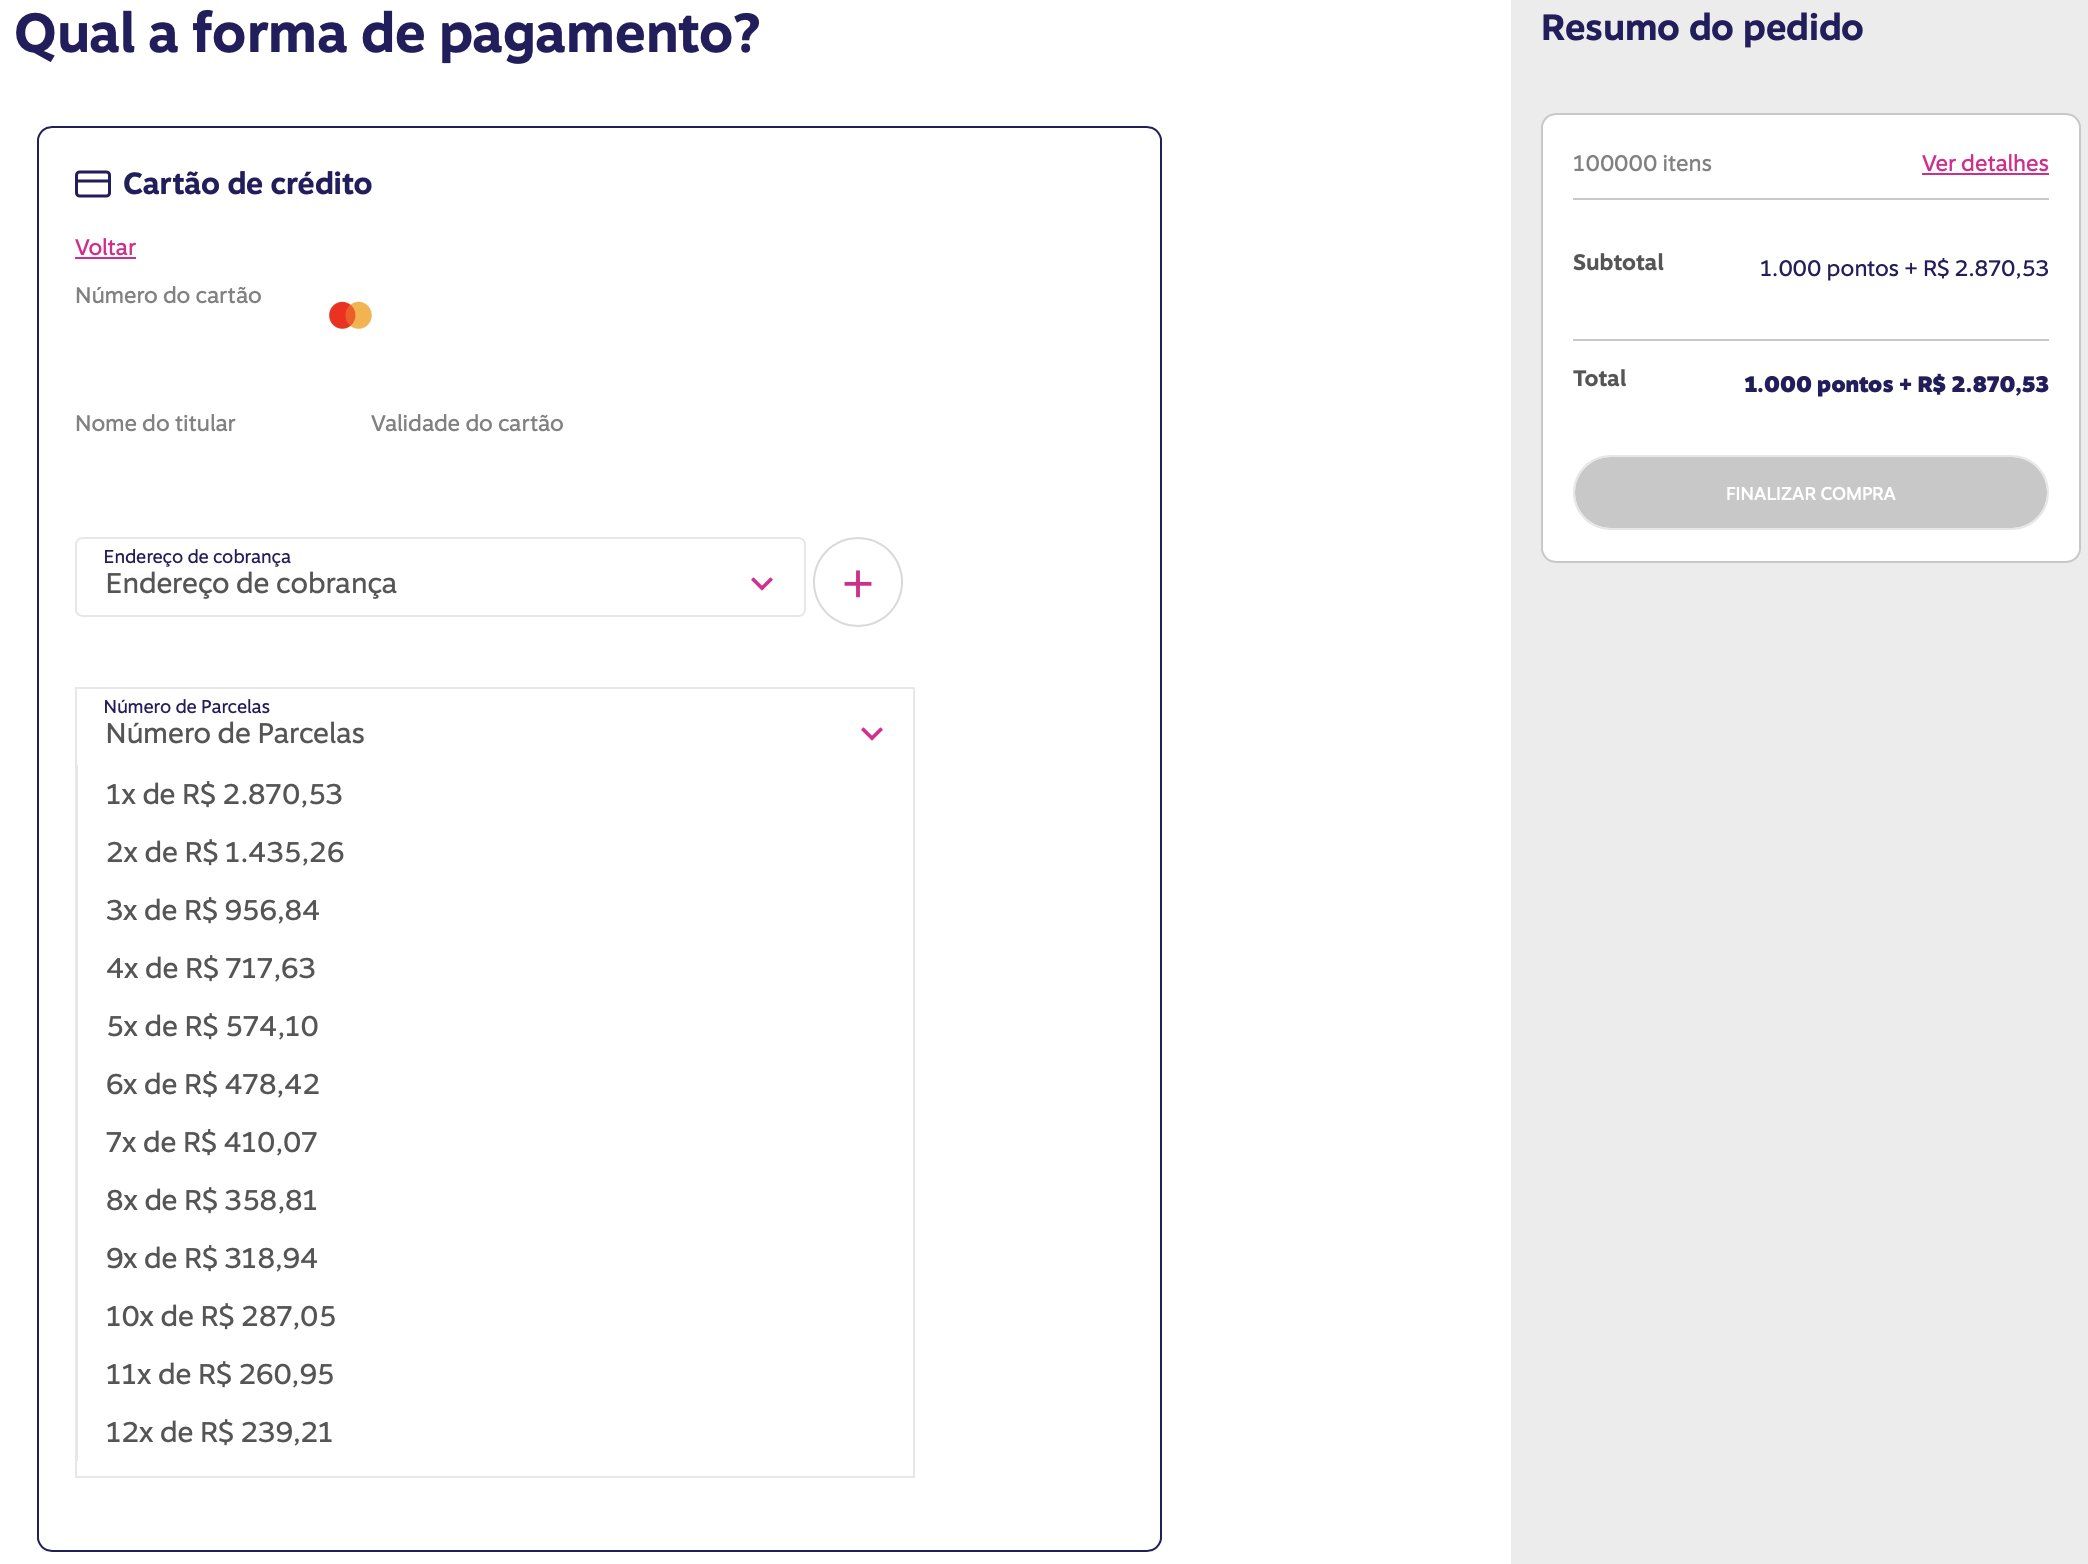Choose 9x de R$ 318,94 installment
The height and width of the screenshot is (1564, 2088).
[495, 1258]
